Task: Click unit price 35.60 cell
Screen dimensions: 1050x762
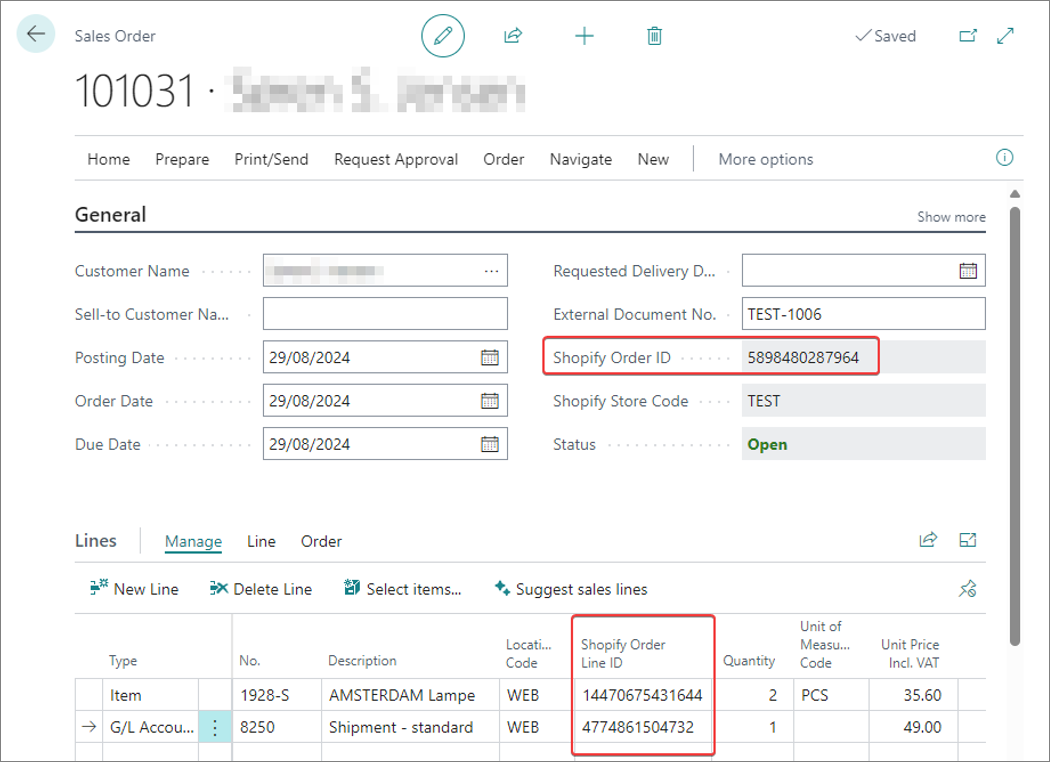Action: click(x=913, y=695)
